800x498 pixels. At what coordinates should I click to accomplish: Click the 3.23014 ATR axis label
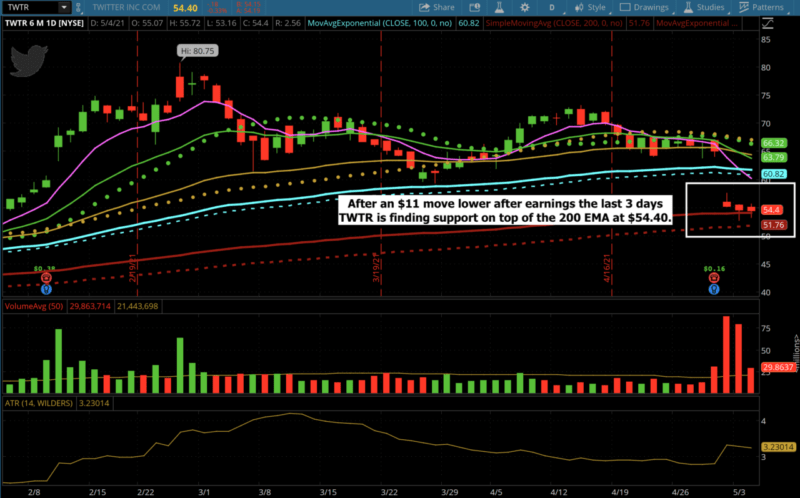click(x=778, y=447)
